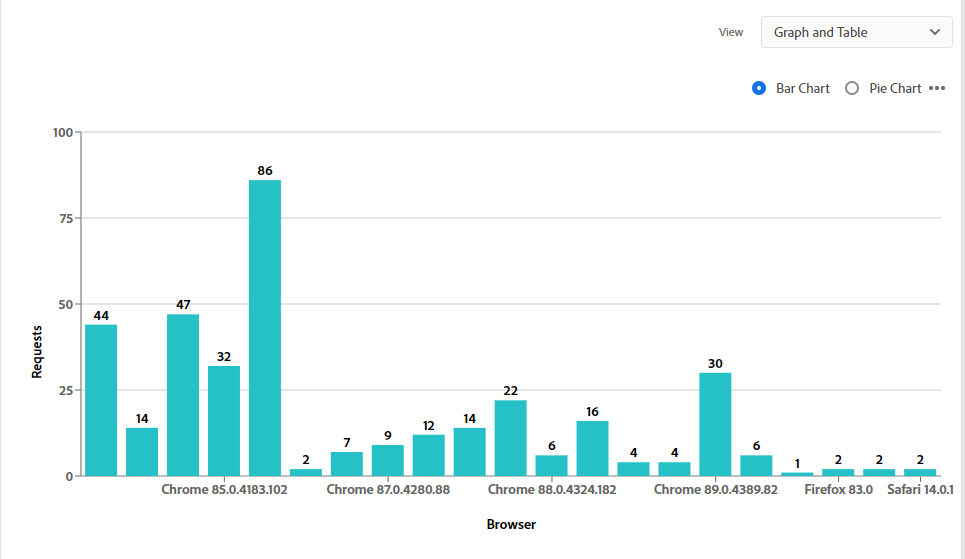Click the bar with value 32

pyautogui.click(x=224, y=421)
